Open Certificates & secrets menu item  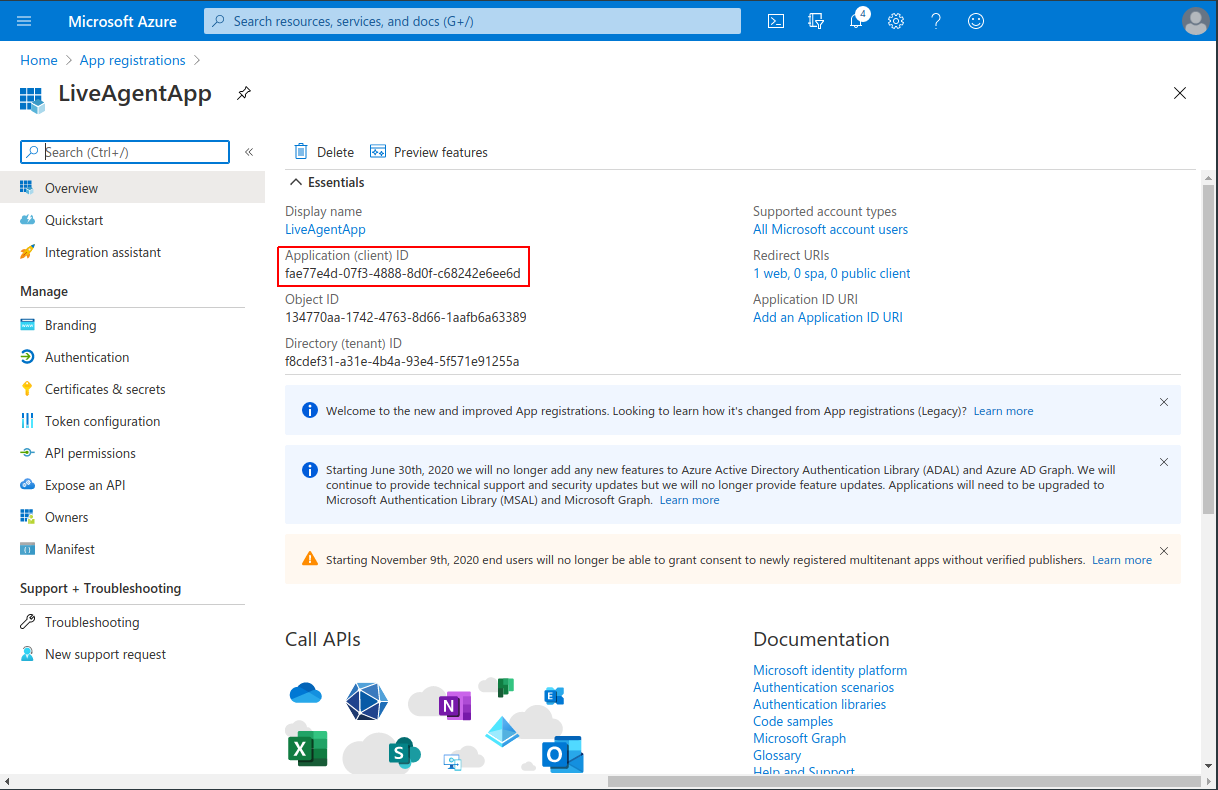[104, 389]
